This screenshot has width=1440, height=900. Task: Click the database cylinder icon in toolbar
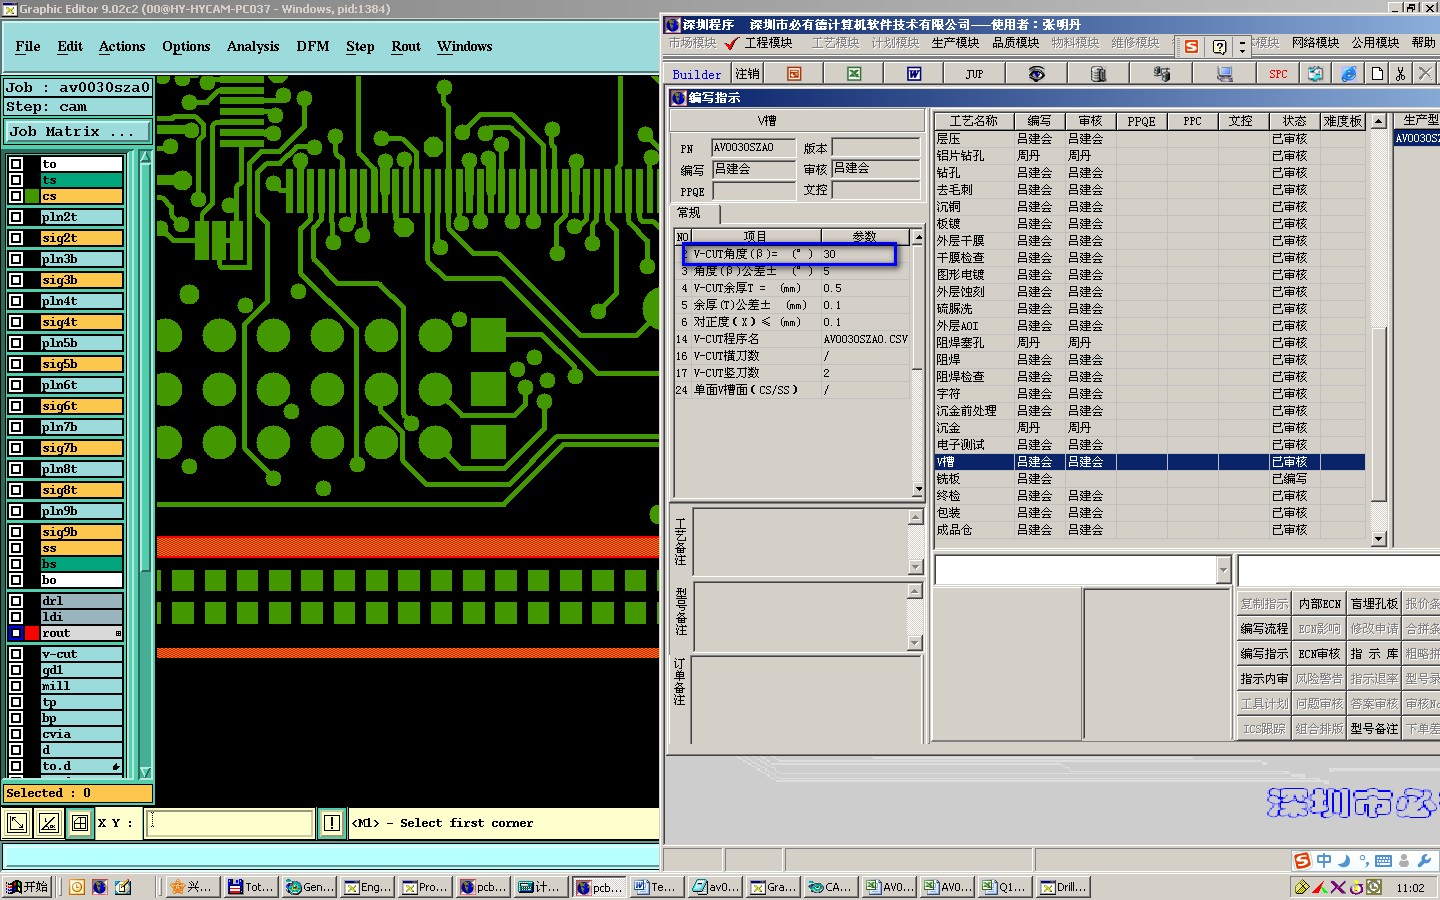click(1098, 74)
